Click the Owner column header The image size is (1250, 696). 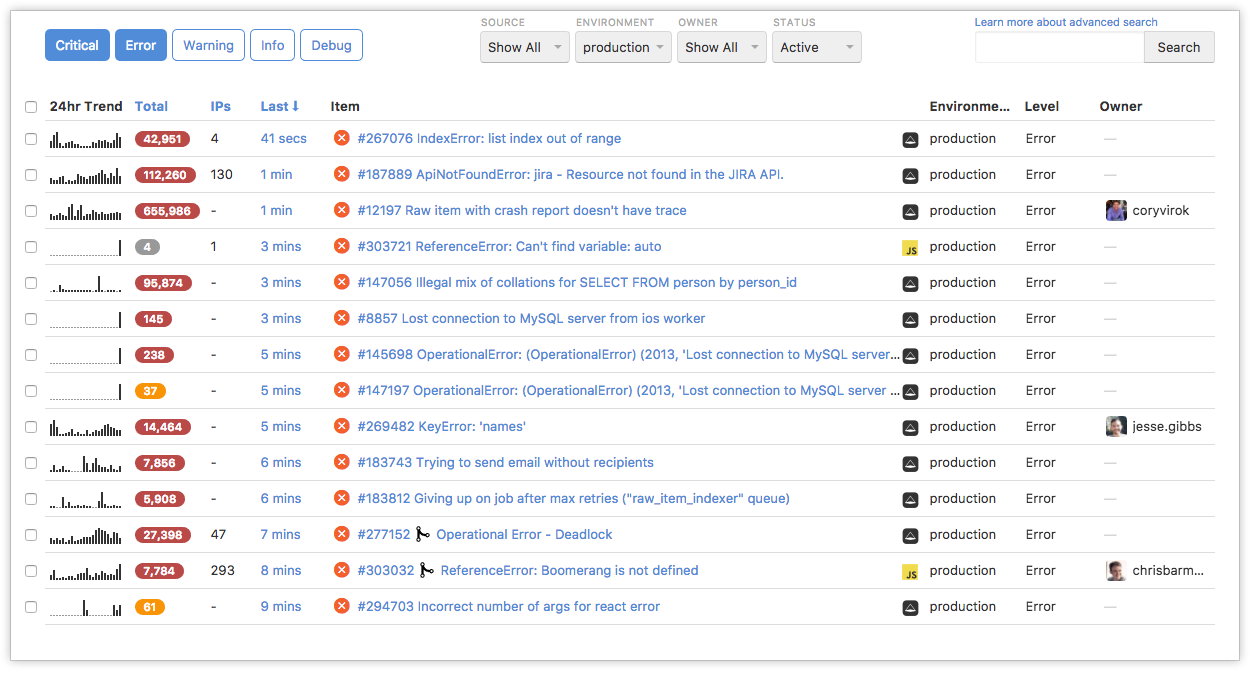[x=1121, y=106]
